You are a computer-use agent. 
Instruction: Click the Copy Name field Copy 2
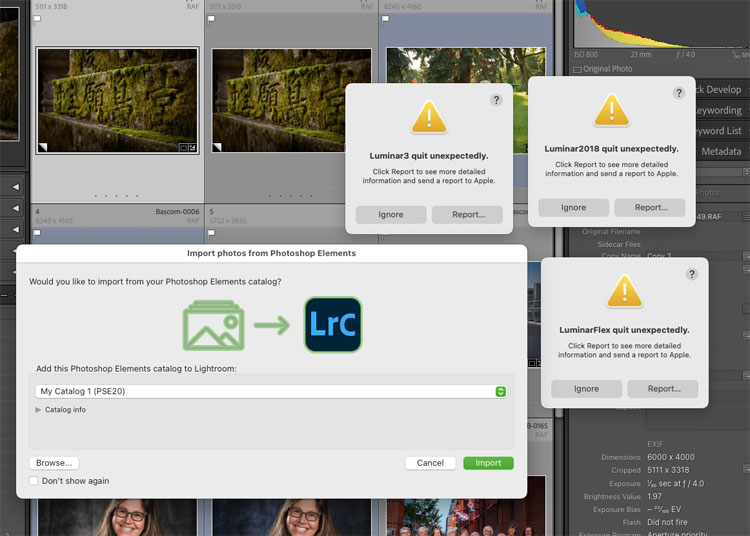659,255
